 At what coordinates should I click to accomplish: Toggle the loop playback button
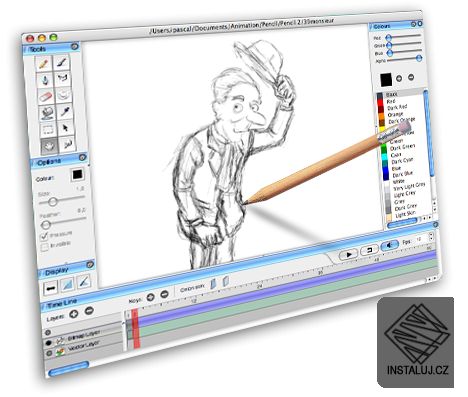pos(369,250)
